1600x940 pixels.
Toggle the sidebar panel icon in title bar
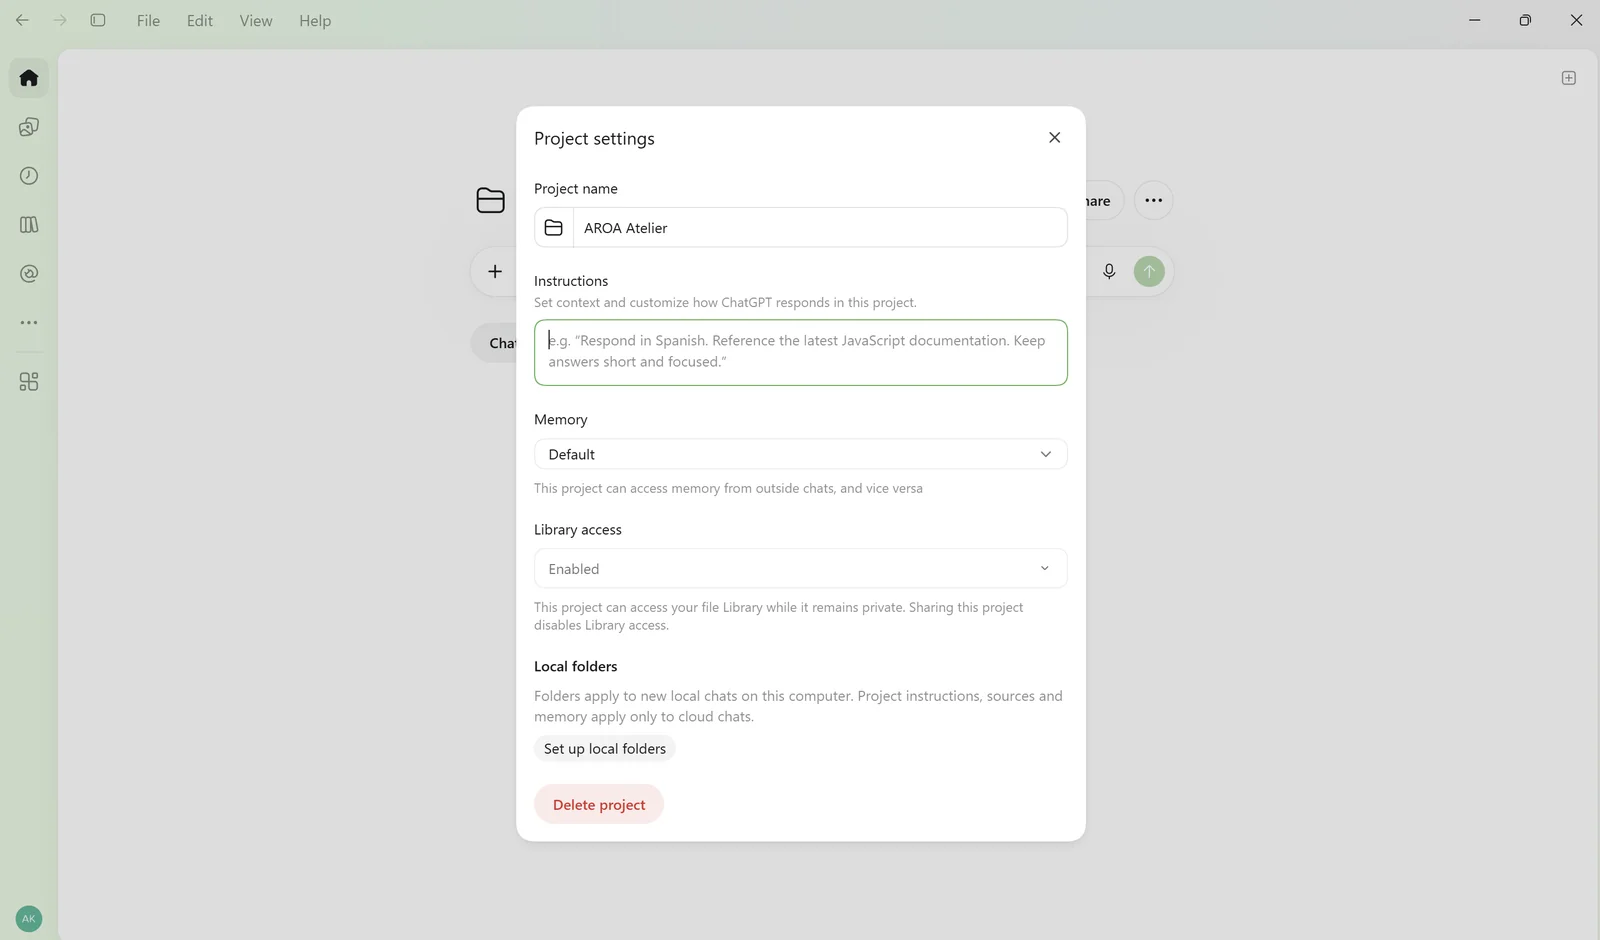(98, 20)
